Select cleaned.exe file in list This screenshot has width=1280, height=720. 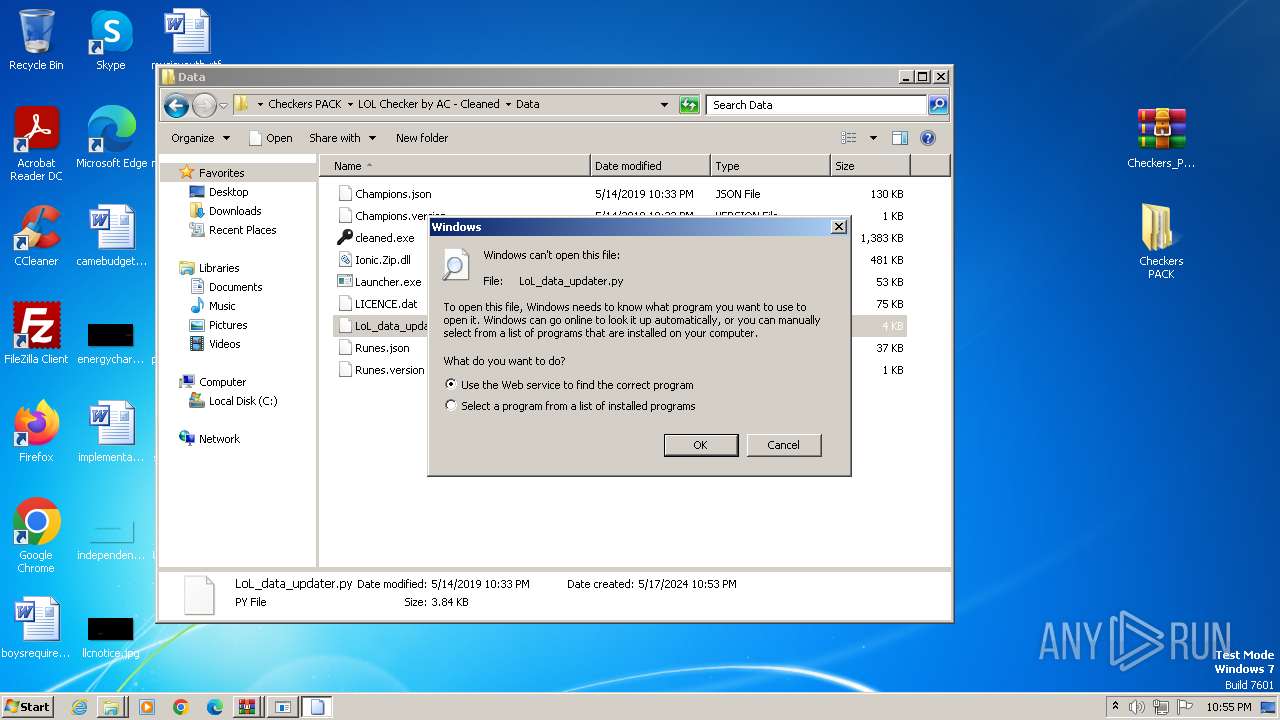pos(384,238)
